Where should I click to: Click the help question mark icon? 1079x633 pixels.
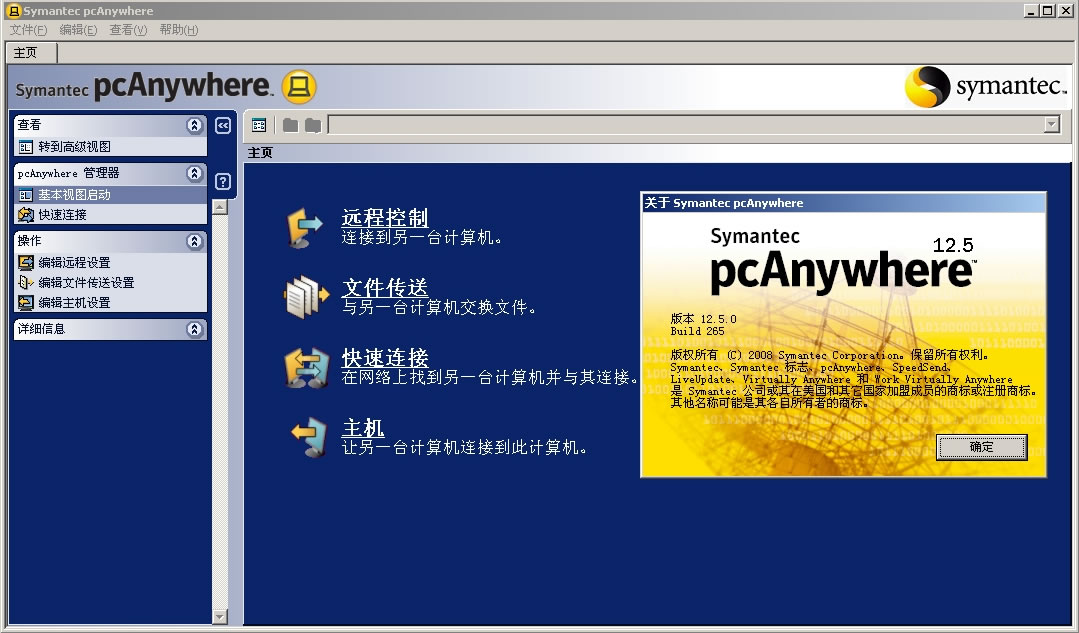coord(223,181)
